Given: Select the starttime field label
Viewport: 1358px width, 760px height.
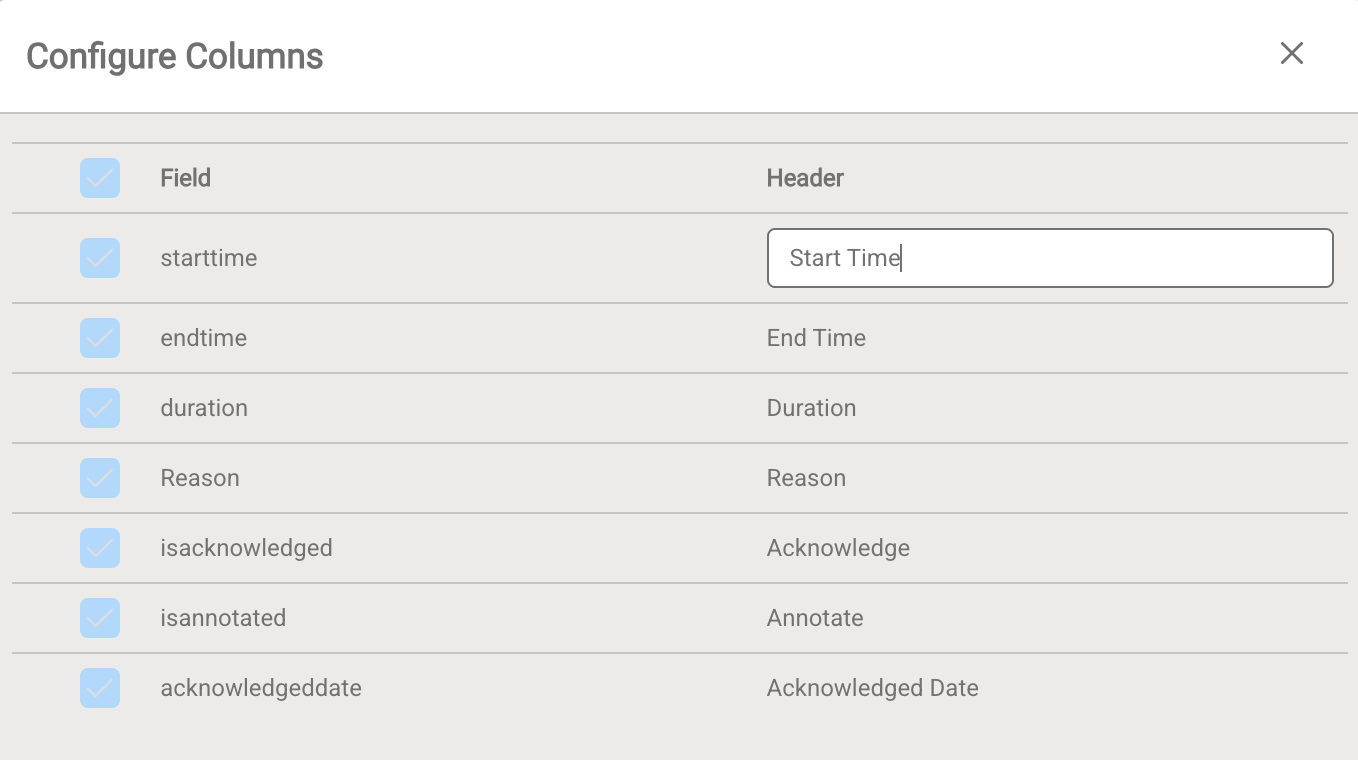Looking at the screenshot, I should point(207,257).
